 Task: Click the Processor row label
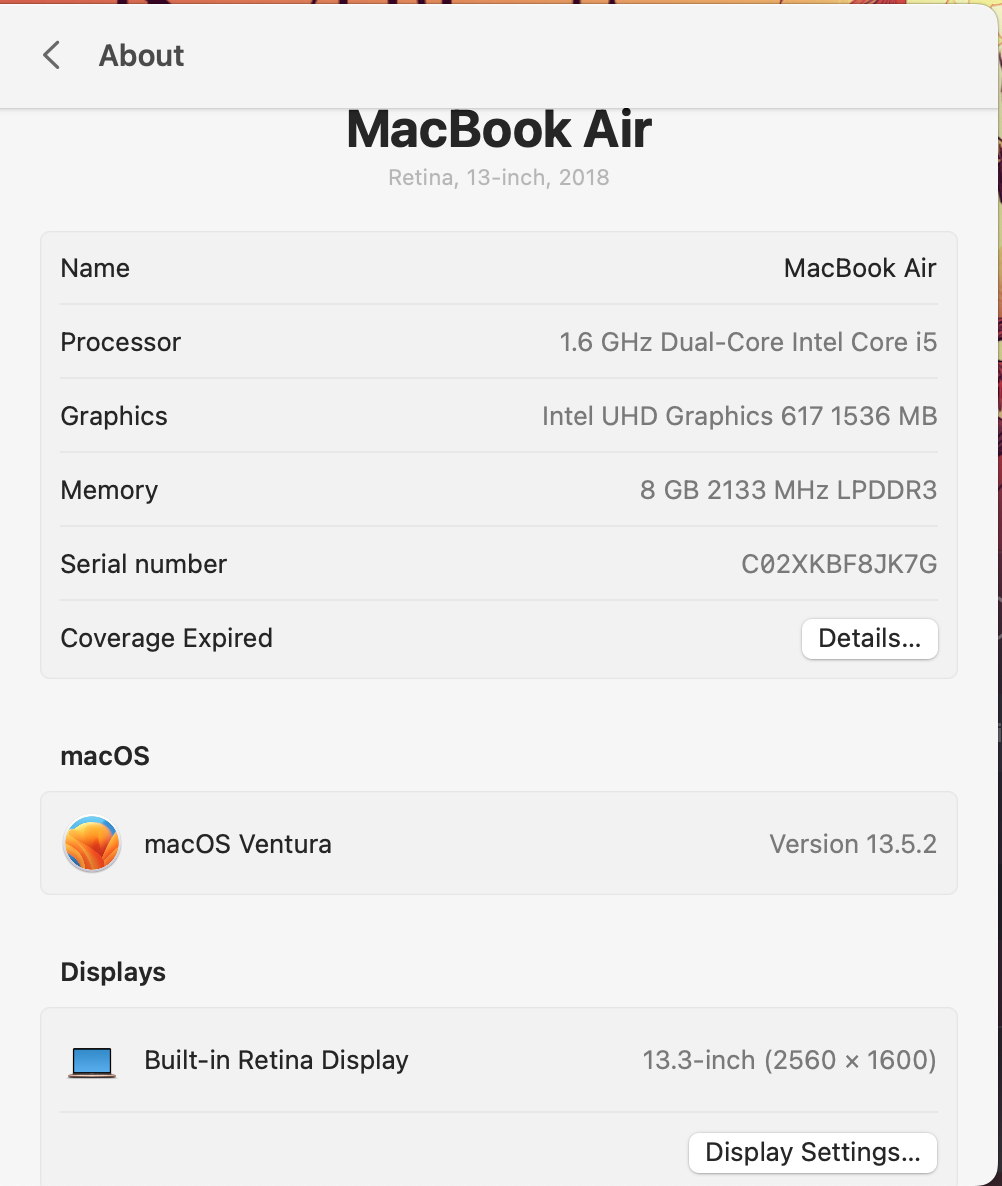(x=120, y=342)
